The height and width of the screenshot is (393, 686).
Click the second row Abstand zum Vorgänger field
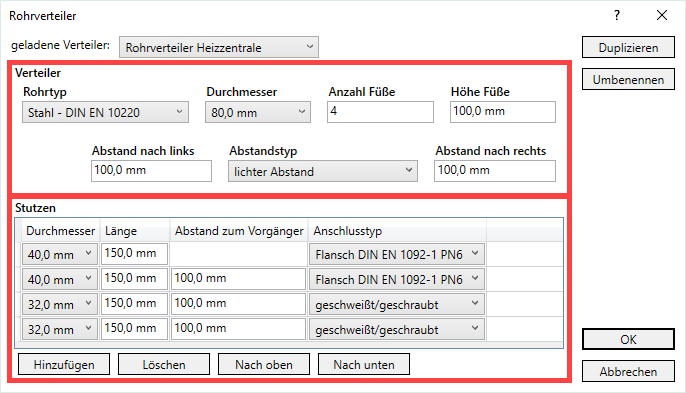tap(238, 279)
